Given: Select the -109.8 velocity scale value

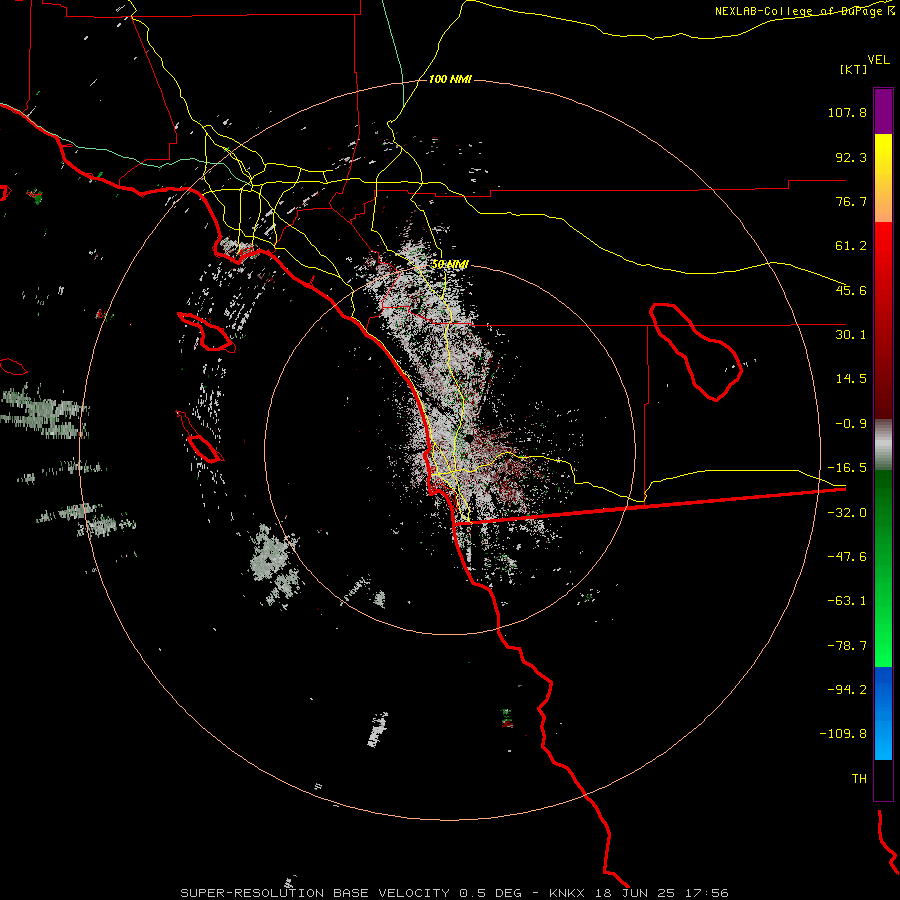Looking at the screenshot, I should point(843,734).
